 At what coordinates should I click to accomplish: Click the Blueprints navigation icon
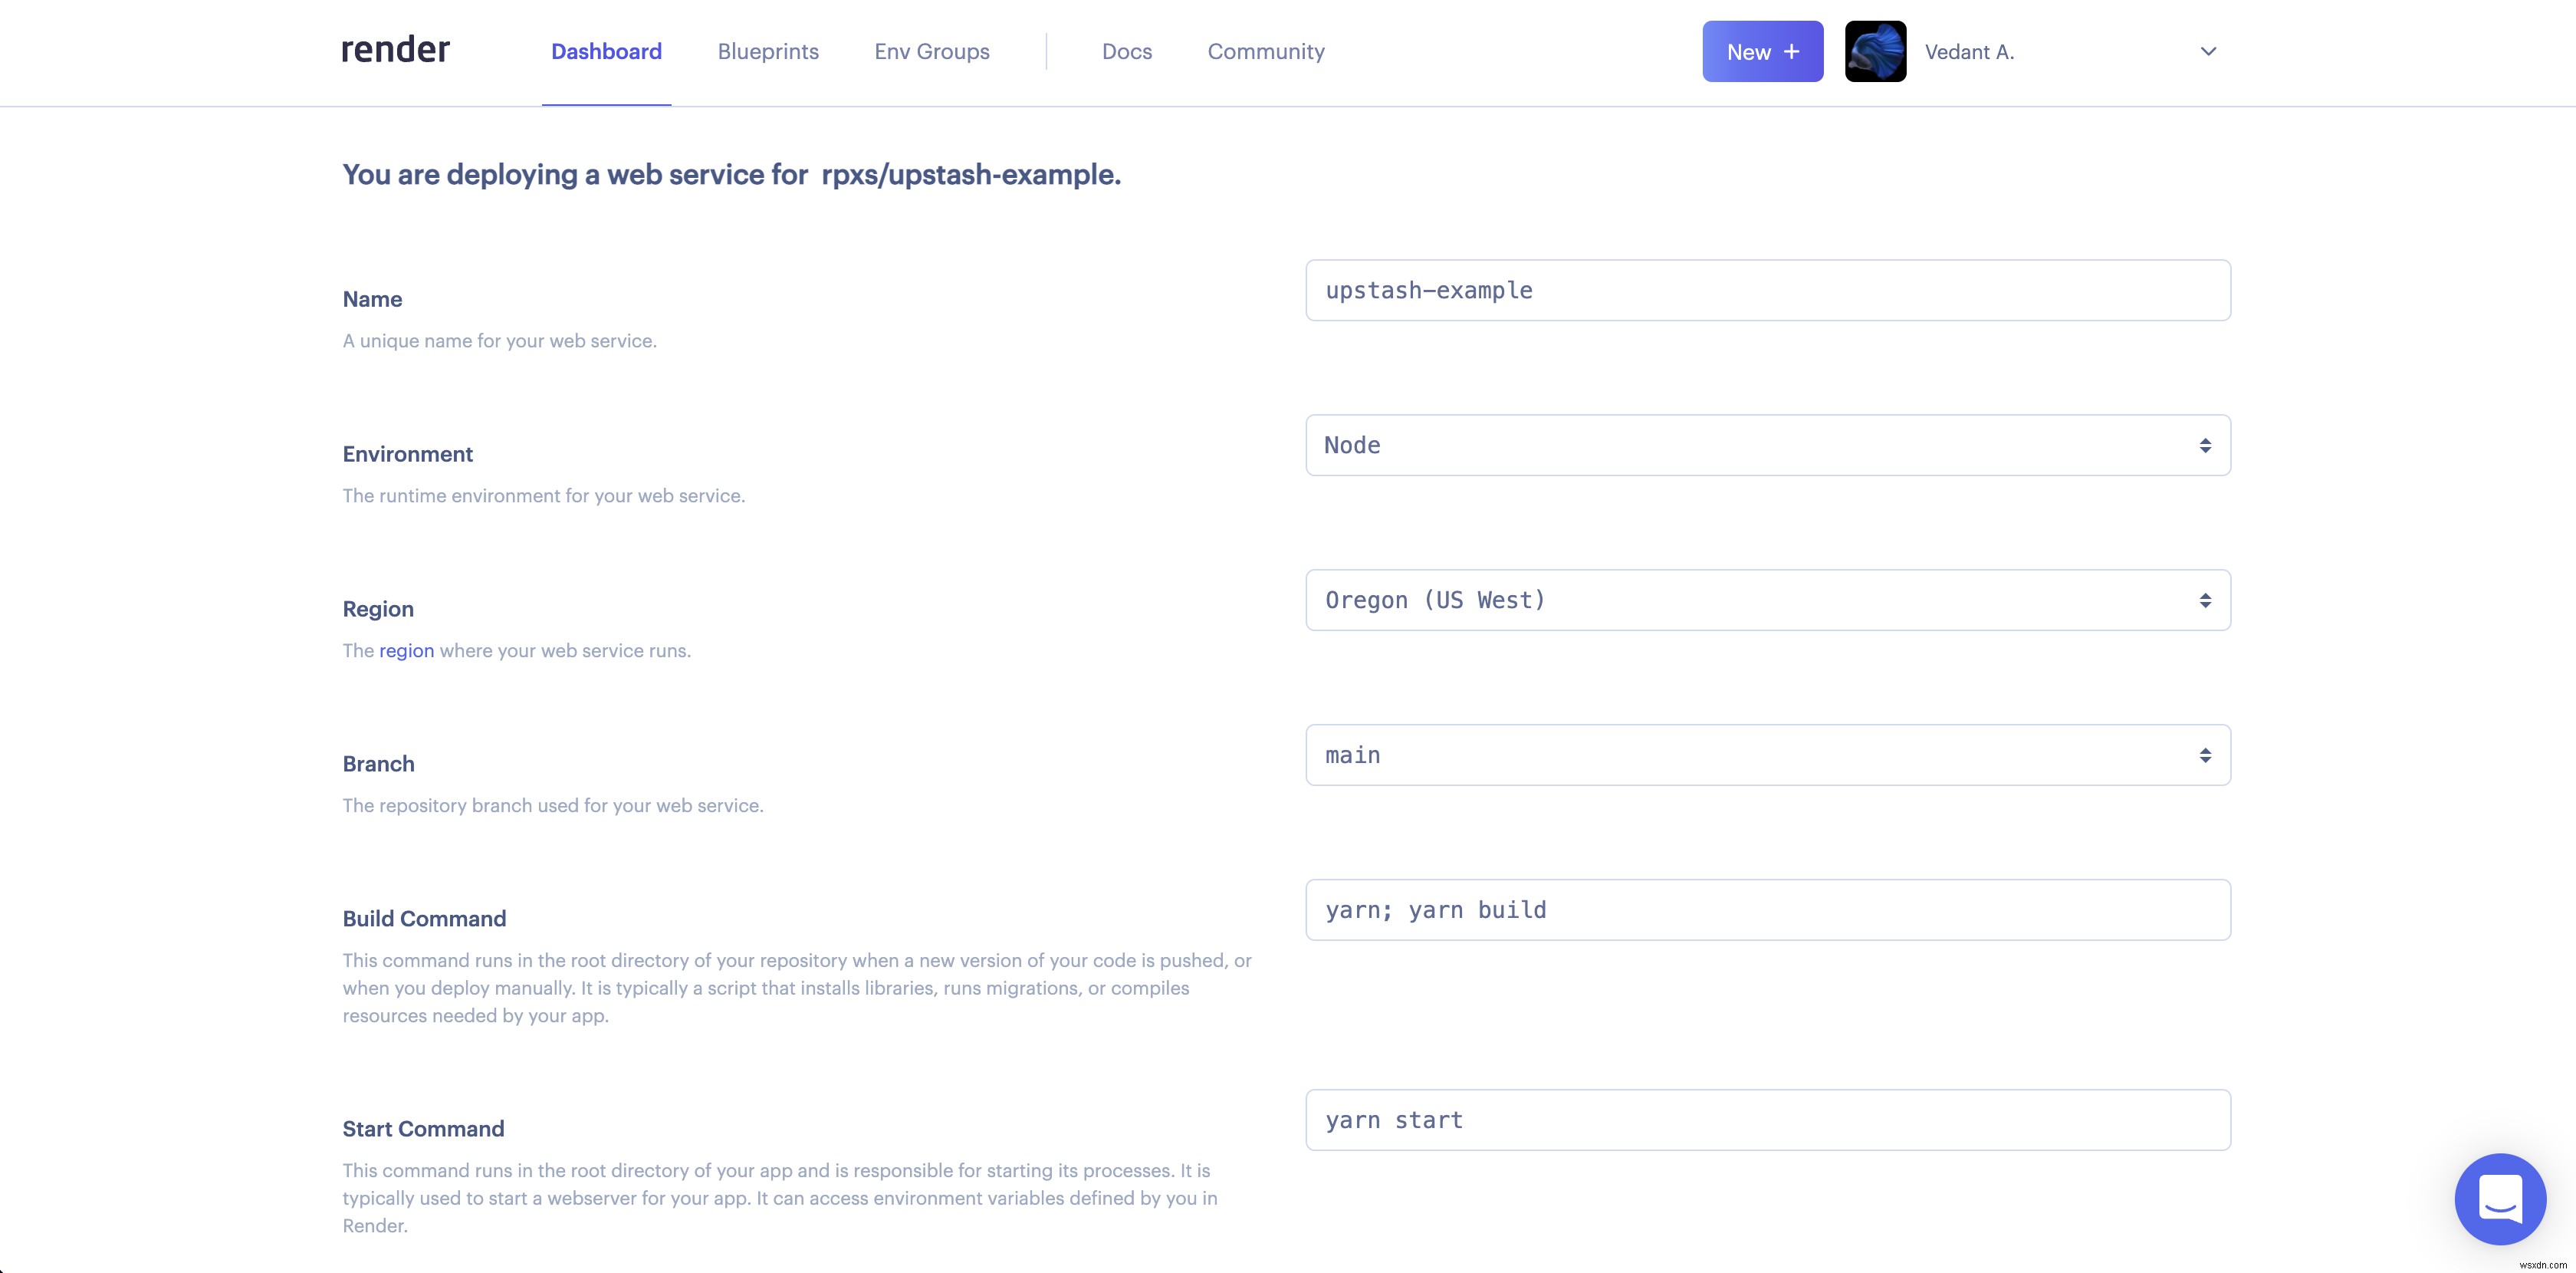pos(766,51)
